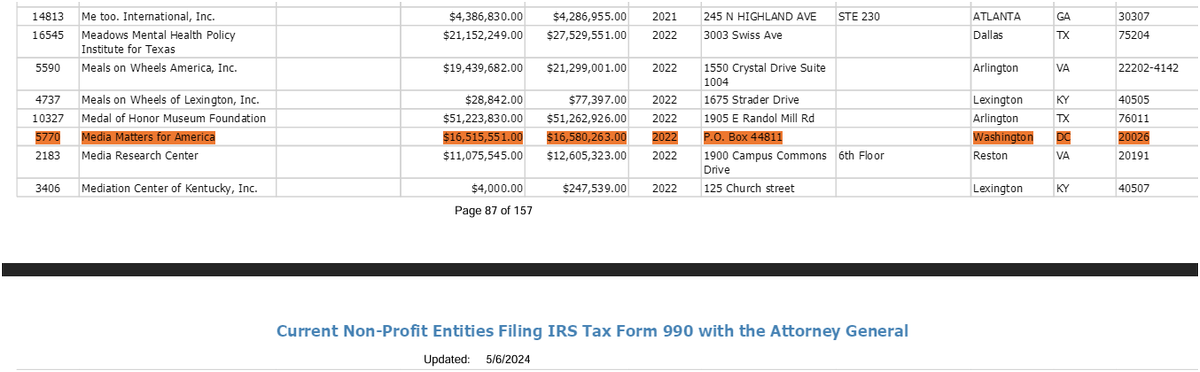Click ID 2183 cell

[x=49, y=155]
